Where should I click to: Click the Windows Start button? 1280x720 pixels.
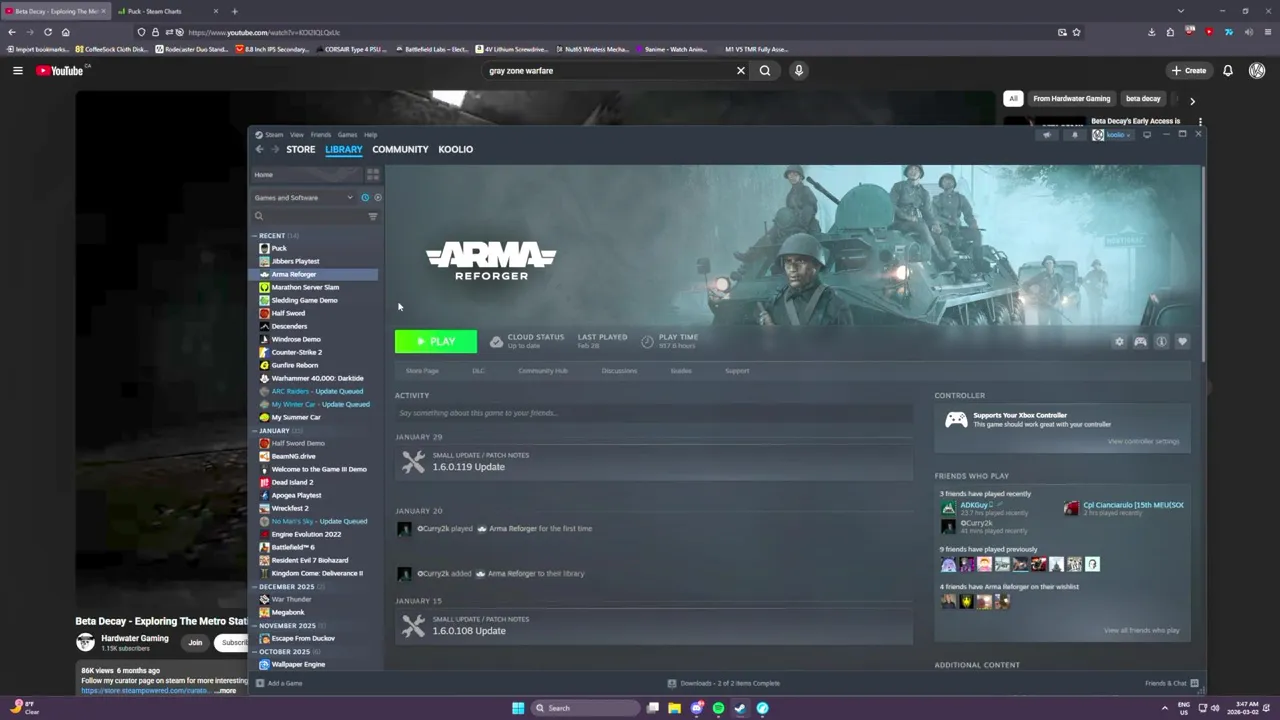(x=518, y=708)
